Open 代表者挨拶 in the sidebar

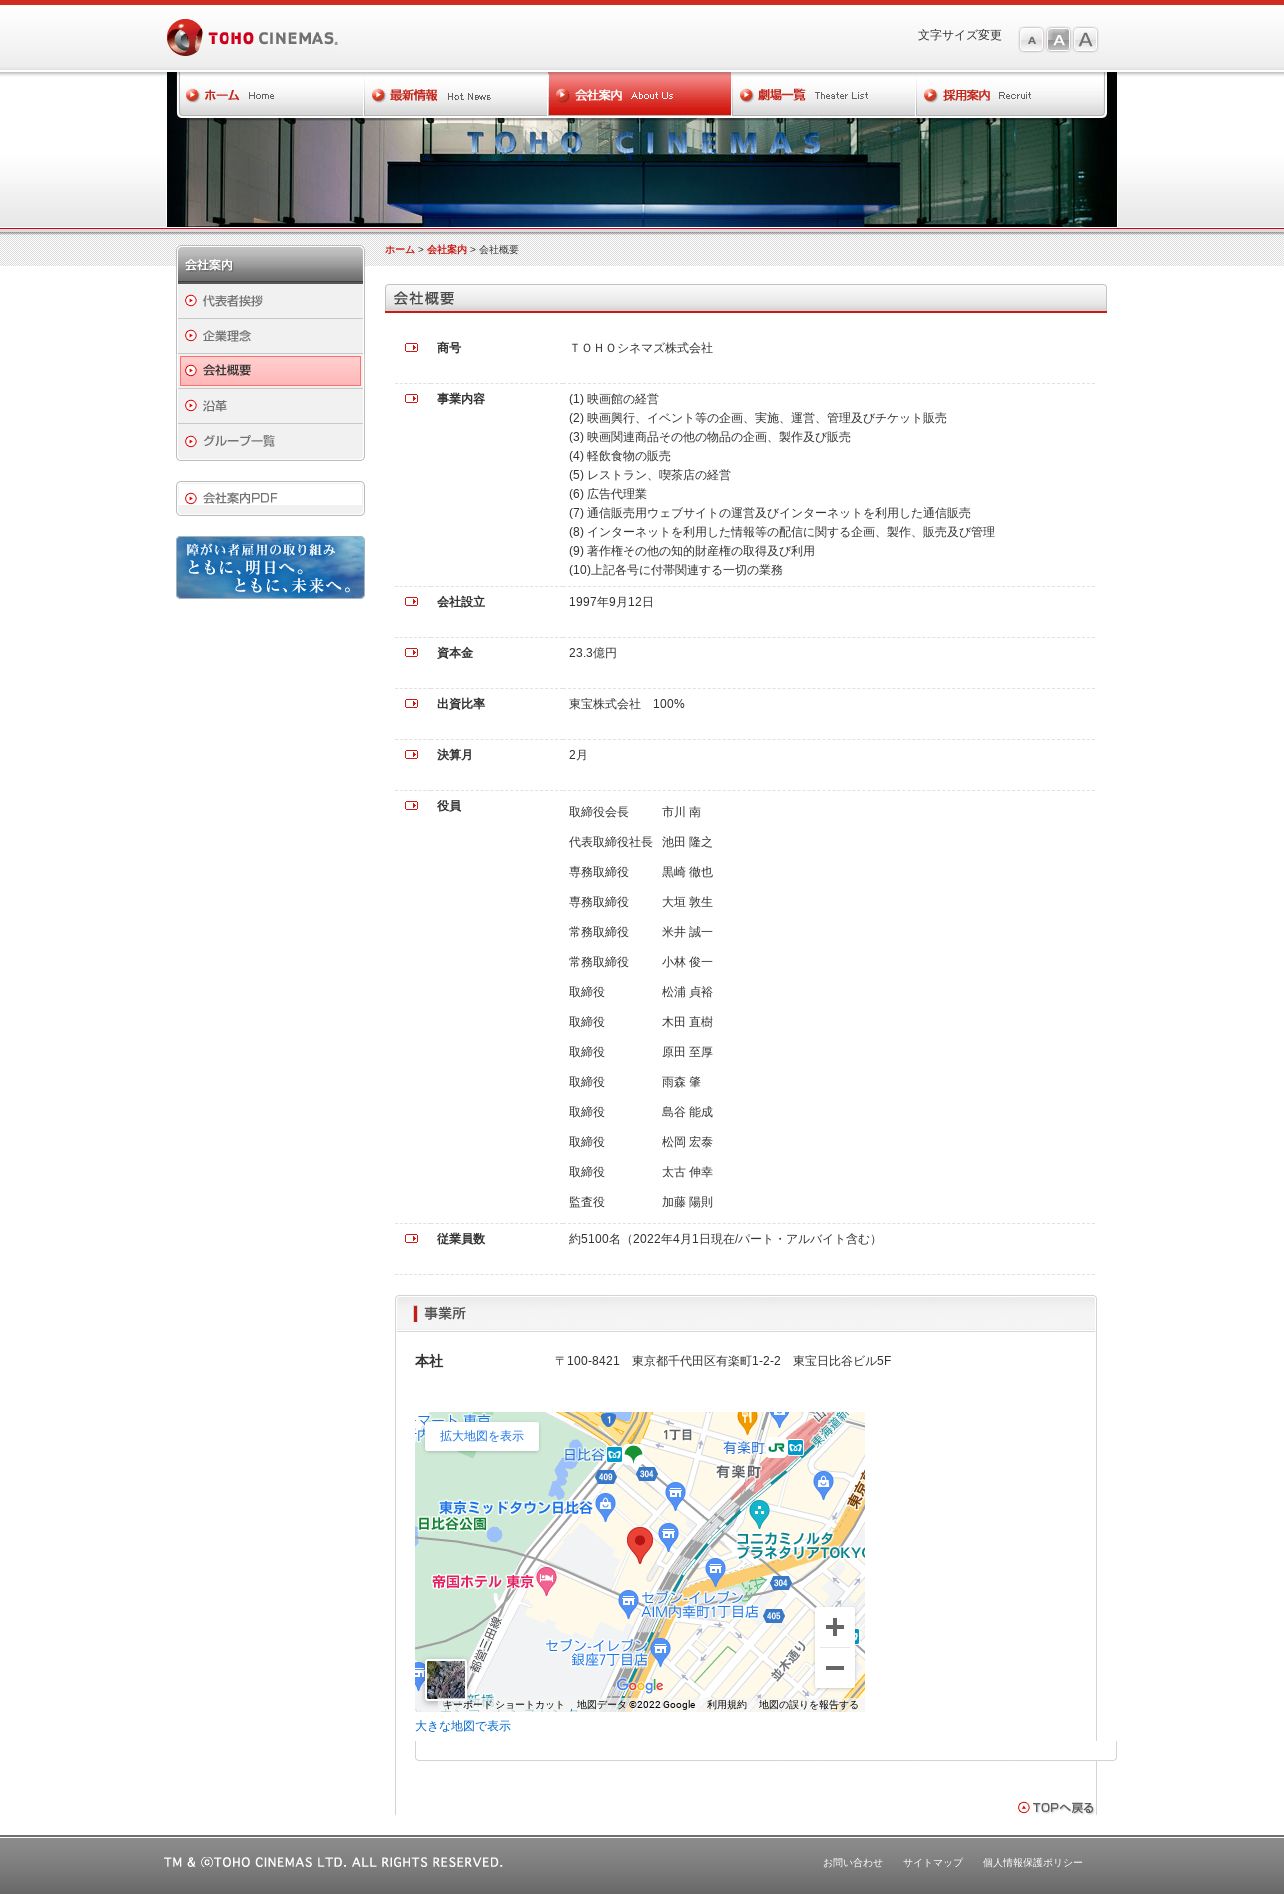tap(270, 301)
